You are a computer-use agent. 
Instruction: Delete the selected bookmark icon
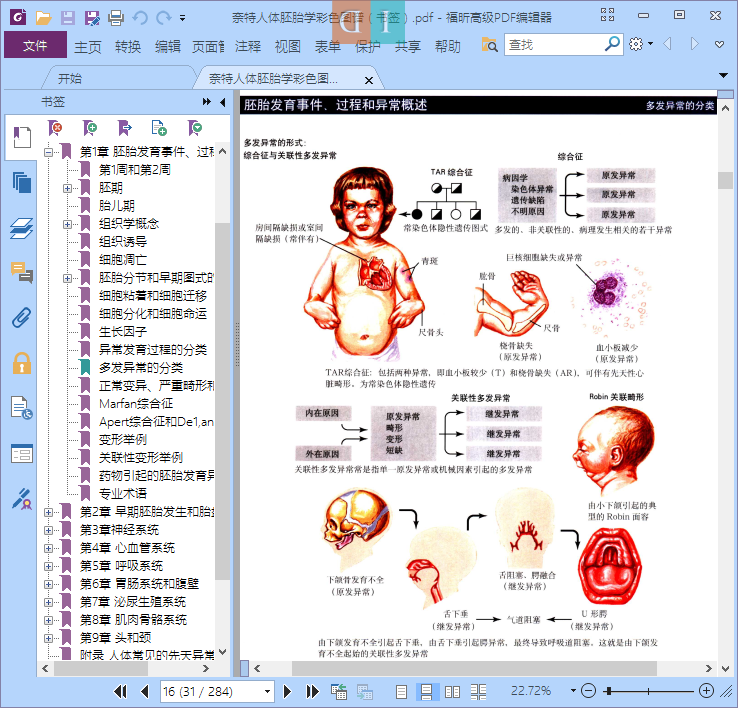55,128
